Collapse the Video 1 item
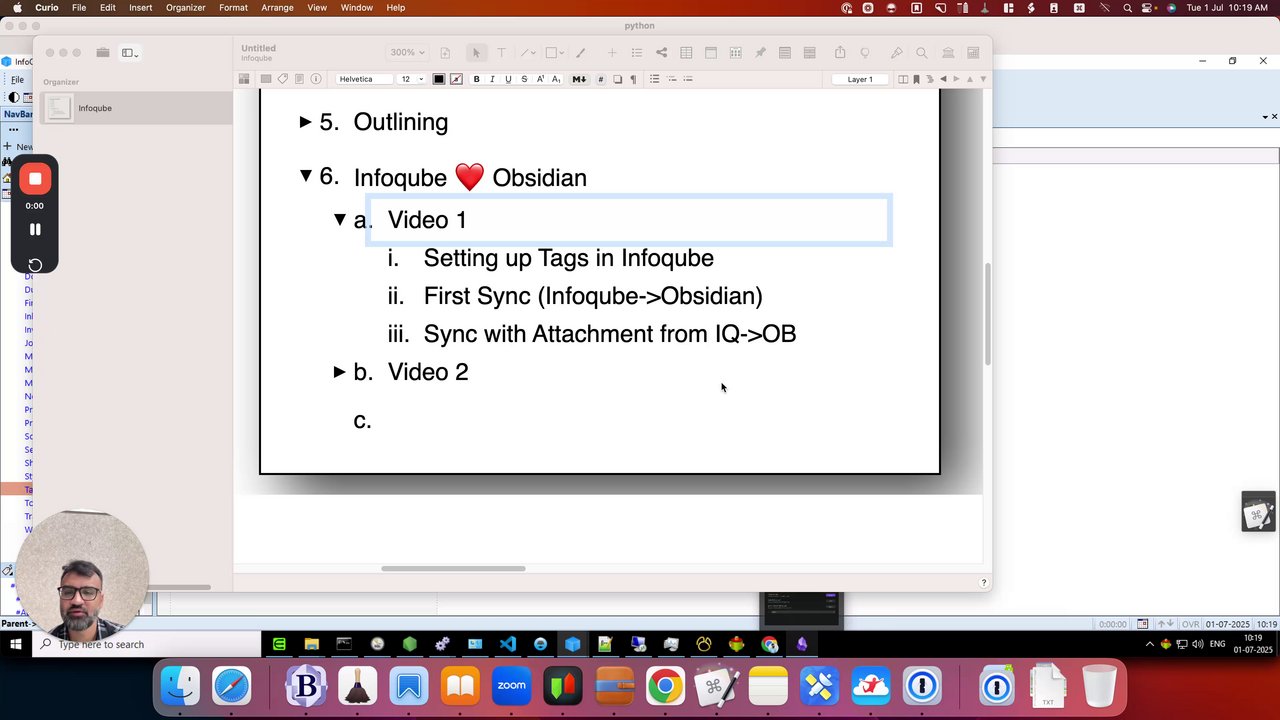The width and height of the screenshot is (1280, 720). coord(340,219)
